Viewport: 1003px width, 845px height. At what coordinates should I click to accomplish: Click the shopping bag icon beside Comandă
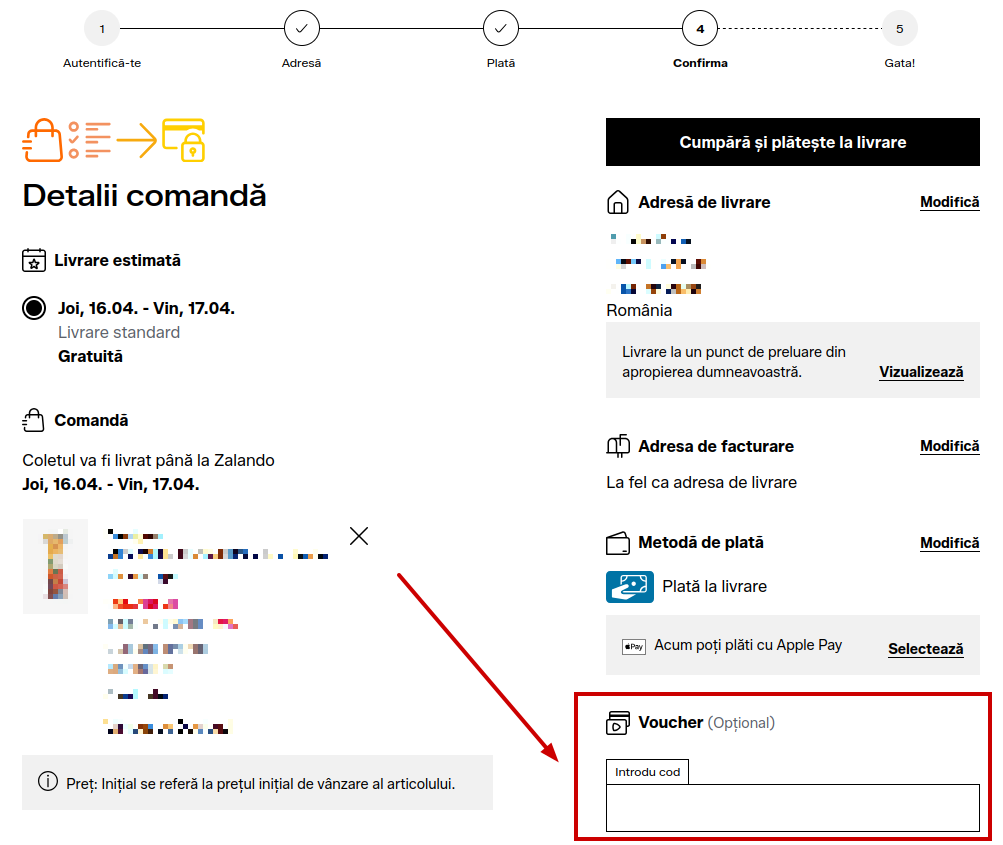[33, 420]
